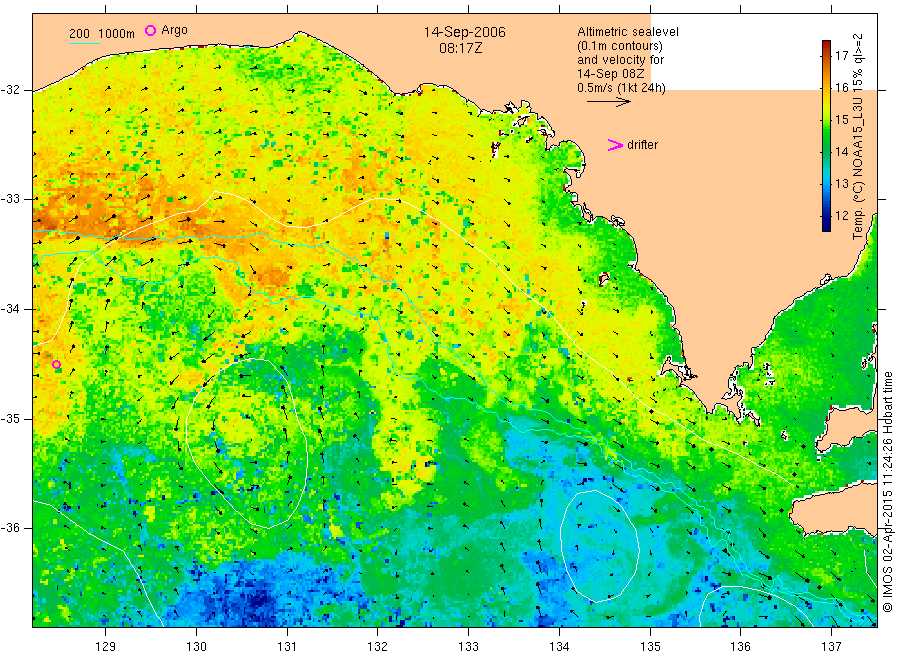Screen dimensions: 900x660
Task: Click the 'Altimetric sealevel' caption text
Action: (628, 32)
